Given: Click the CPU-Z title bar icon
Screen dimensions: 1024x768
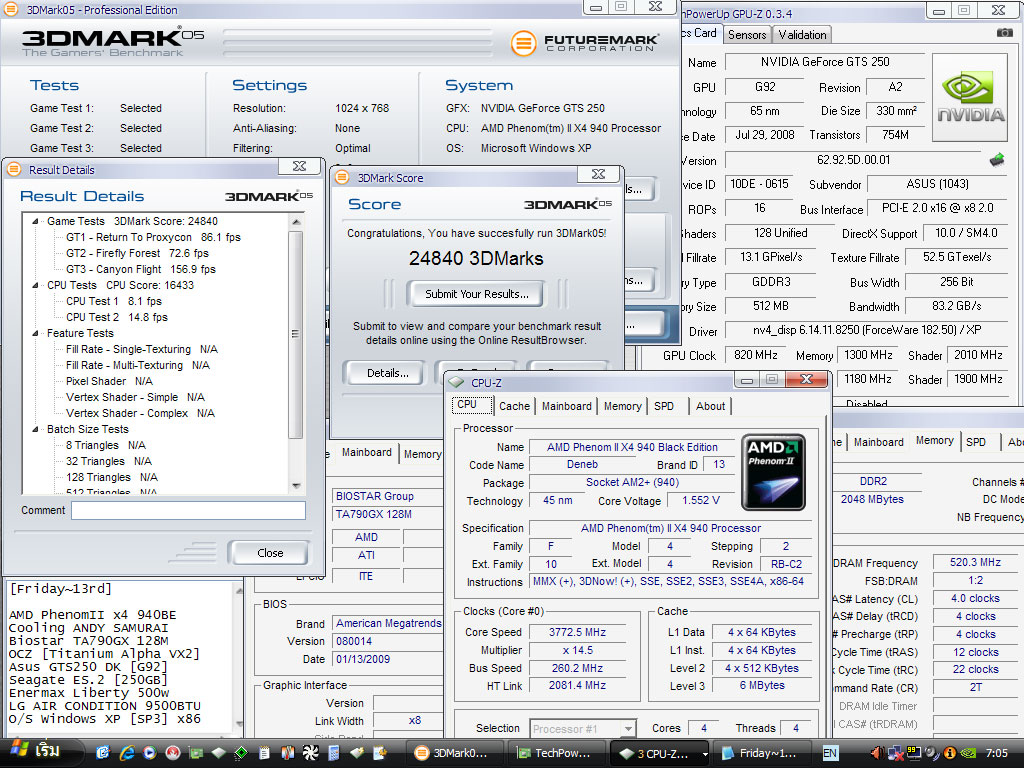Looking at the screenshot, I should pyautogui.click(x=456, y=383).
